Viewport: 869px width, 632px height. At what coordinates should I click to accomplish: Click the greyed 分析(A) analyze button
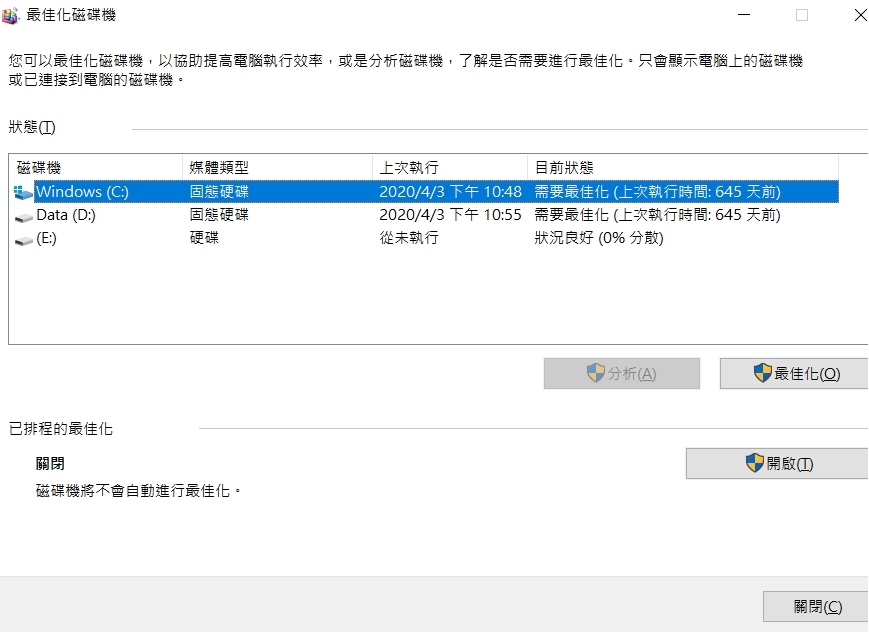(x=622, y=373)
